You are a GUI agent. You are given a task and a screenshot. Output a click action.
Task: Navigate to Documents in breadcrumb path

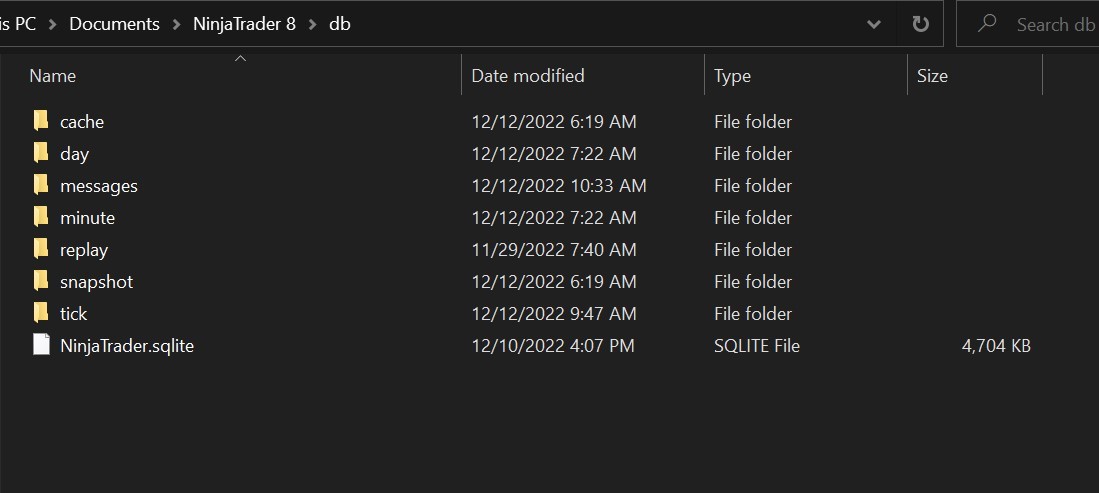(114, 24)
